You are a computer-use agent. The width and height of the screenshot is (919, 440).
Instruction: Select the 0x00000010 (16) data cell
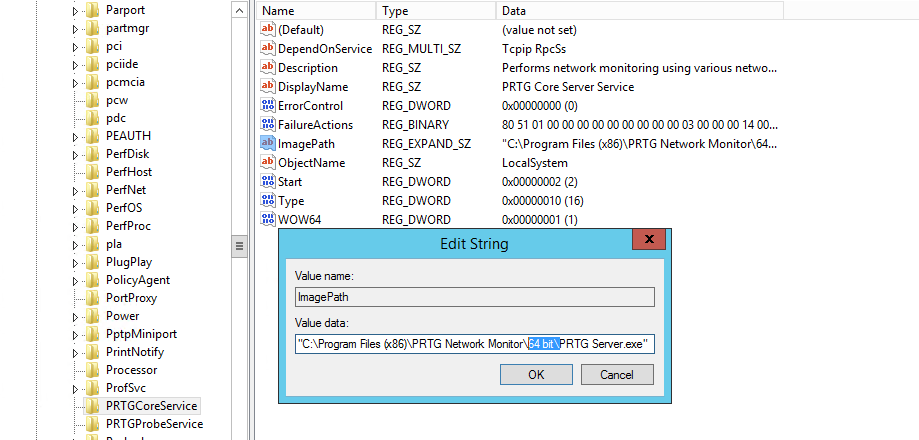click(x=543, y=200)
